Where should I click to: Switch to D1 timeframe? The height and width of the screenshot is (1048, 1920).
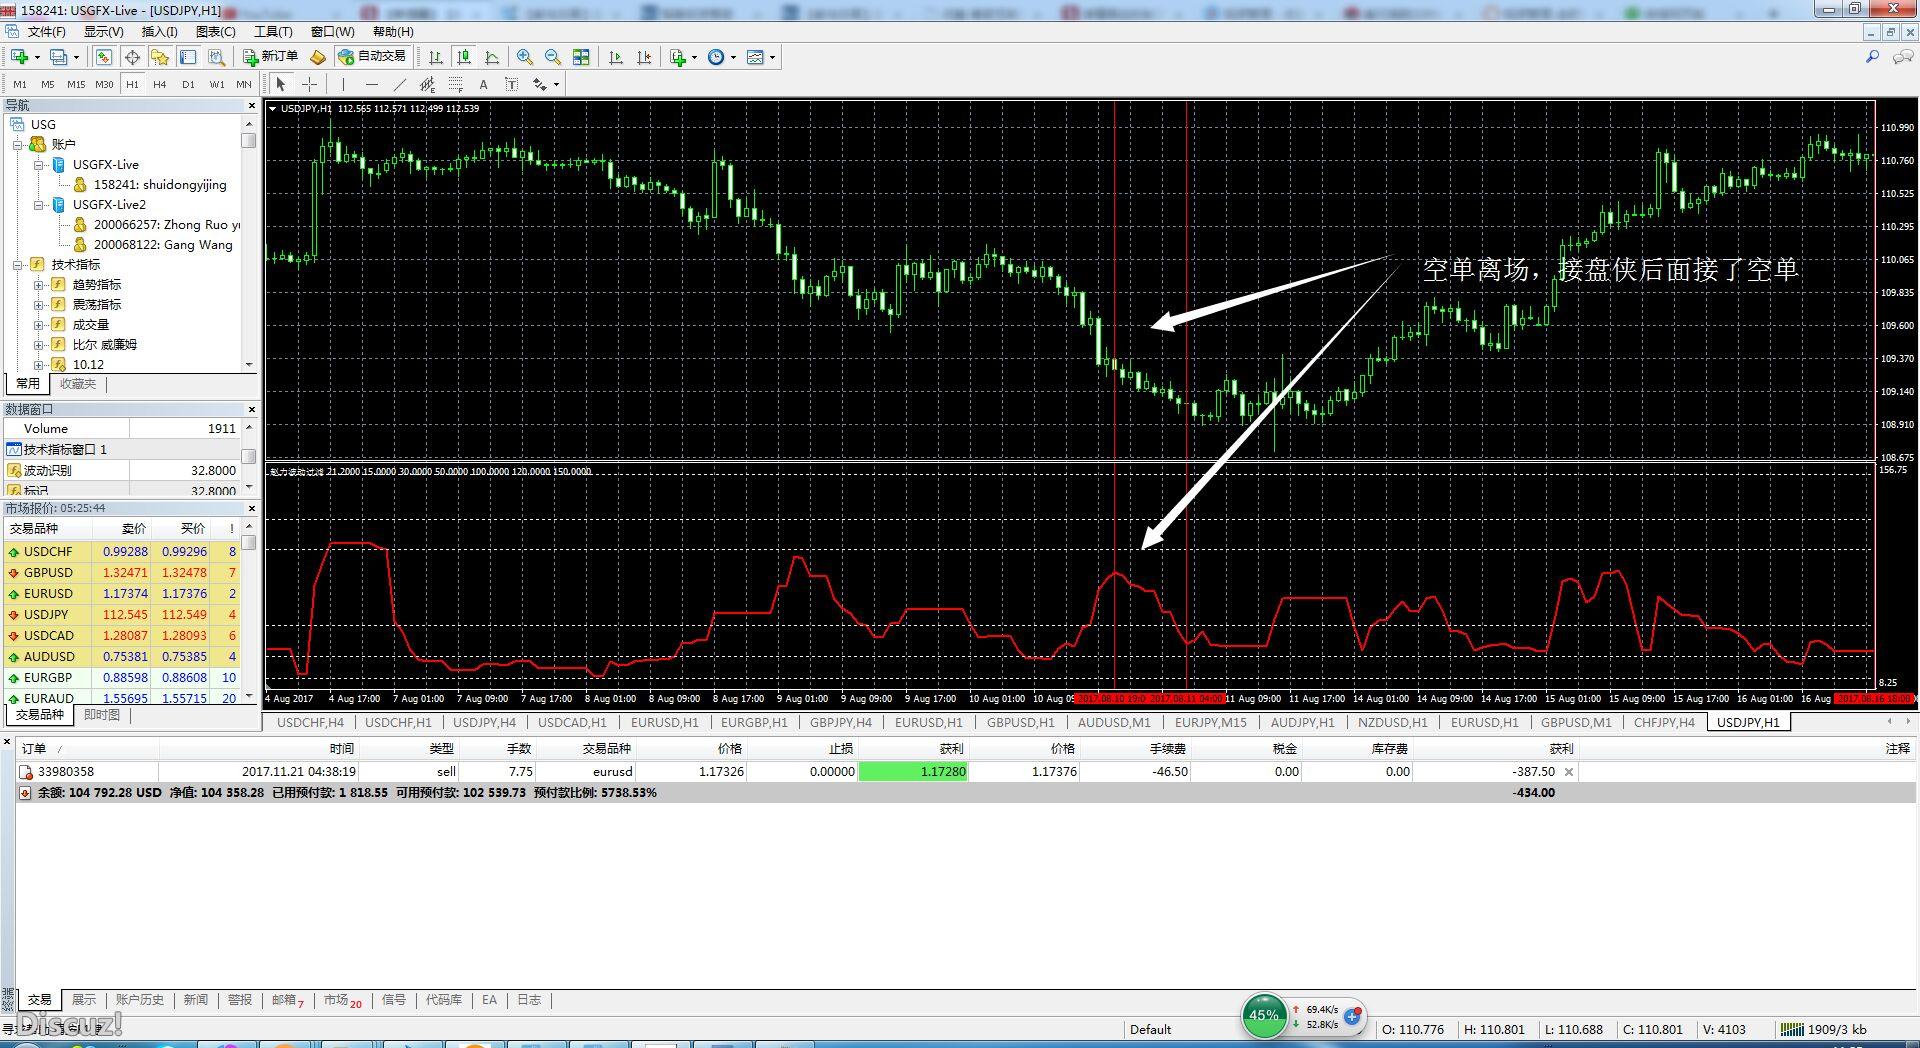188,84
